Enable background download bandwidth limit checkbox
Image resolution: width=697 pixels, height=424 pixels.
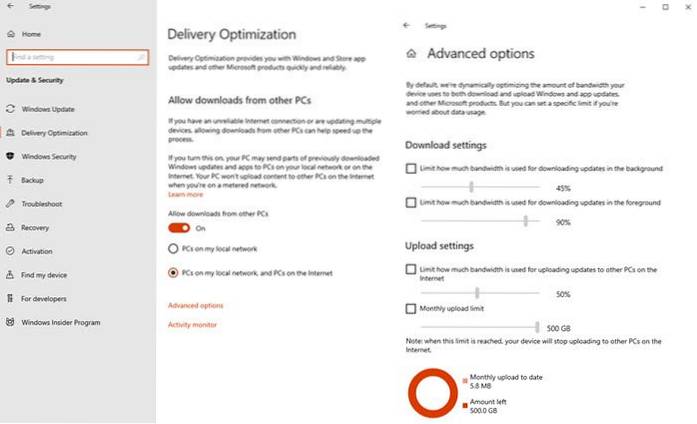(x=411, y=169)
